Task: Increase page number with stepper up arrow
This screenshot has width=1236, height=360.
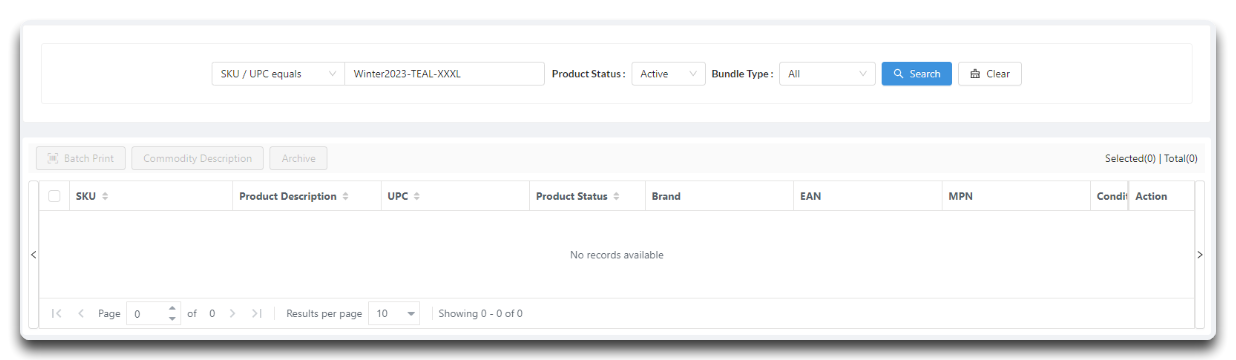Action: pyautogui.click(x=172, y=309)
